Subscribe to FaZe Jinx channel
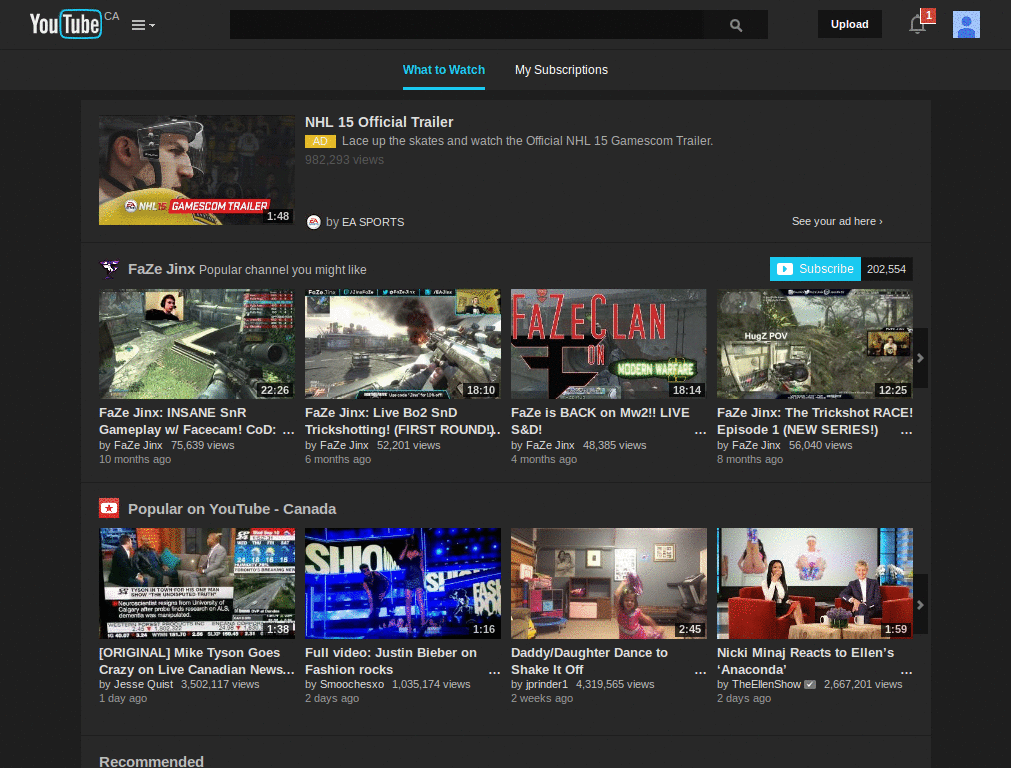Image resolution: width=1024 pixels, height=768 pixels. (x=815, y=269)
